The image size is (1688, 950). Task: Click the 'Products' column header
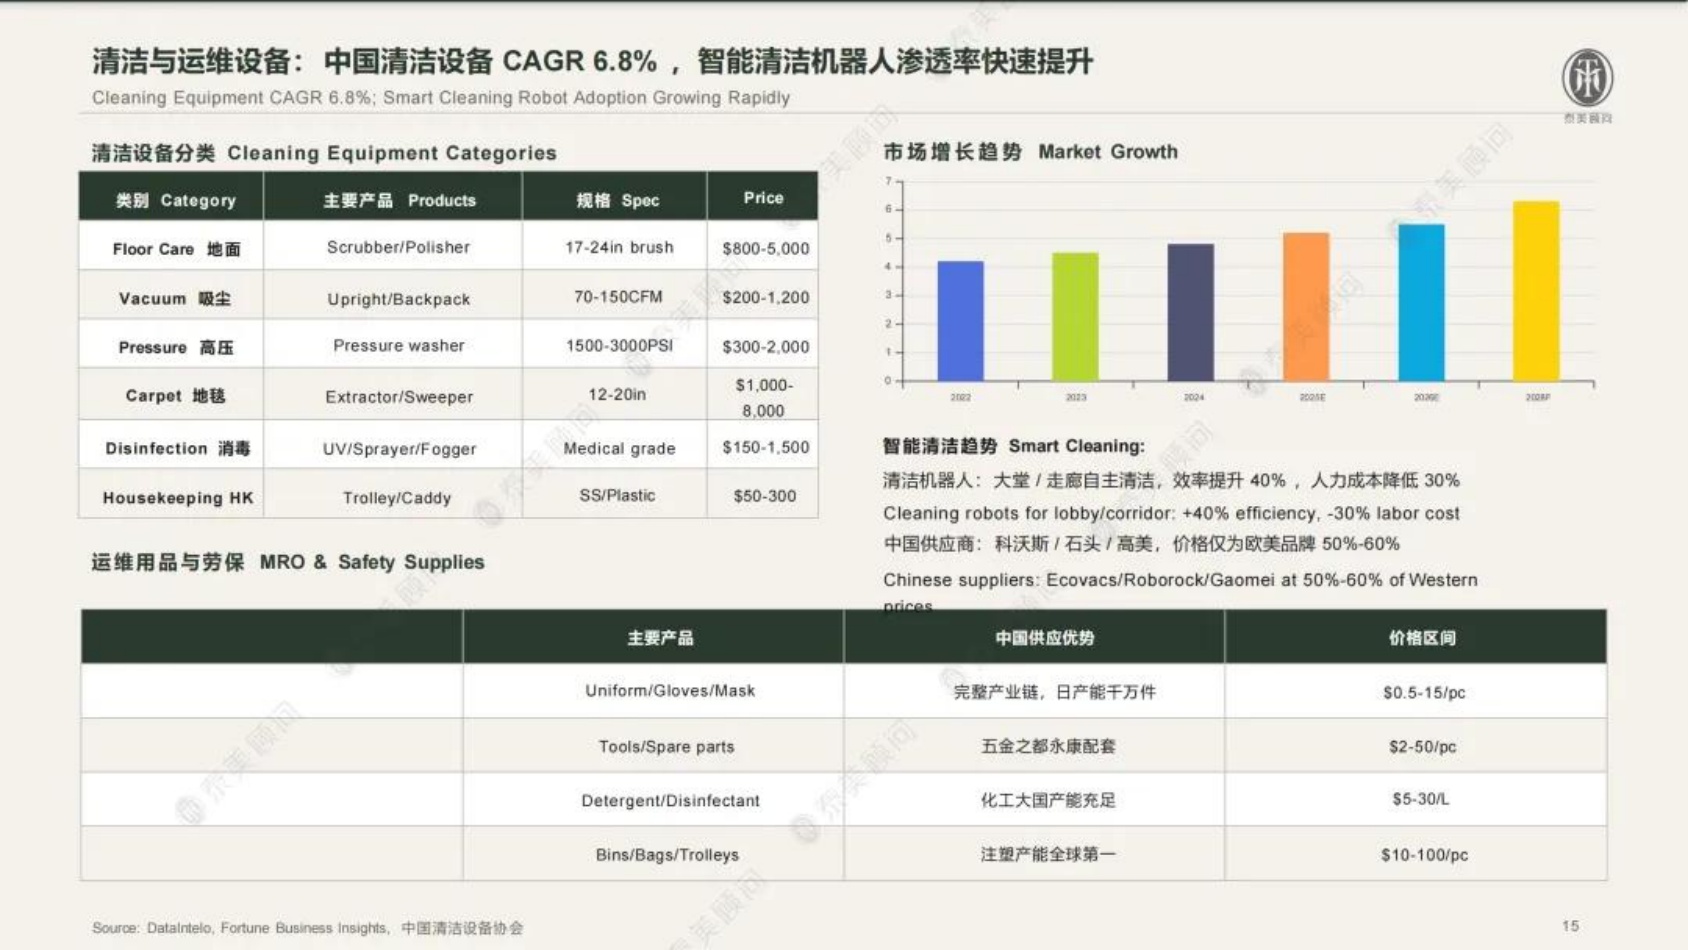(x=393, y=197)
